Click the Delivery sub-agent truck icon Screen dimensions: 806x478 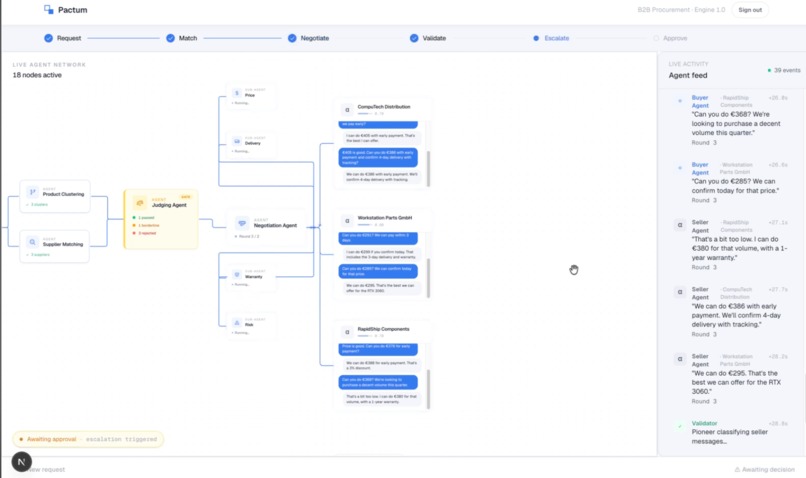click(x=236, y=141)
